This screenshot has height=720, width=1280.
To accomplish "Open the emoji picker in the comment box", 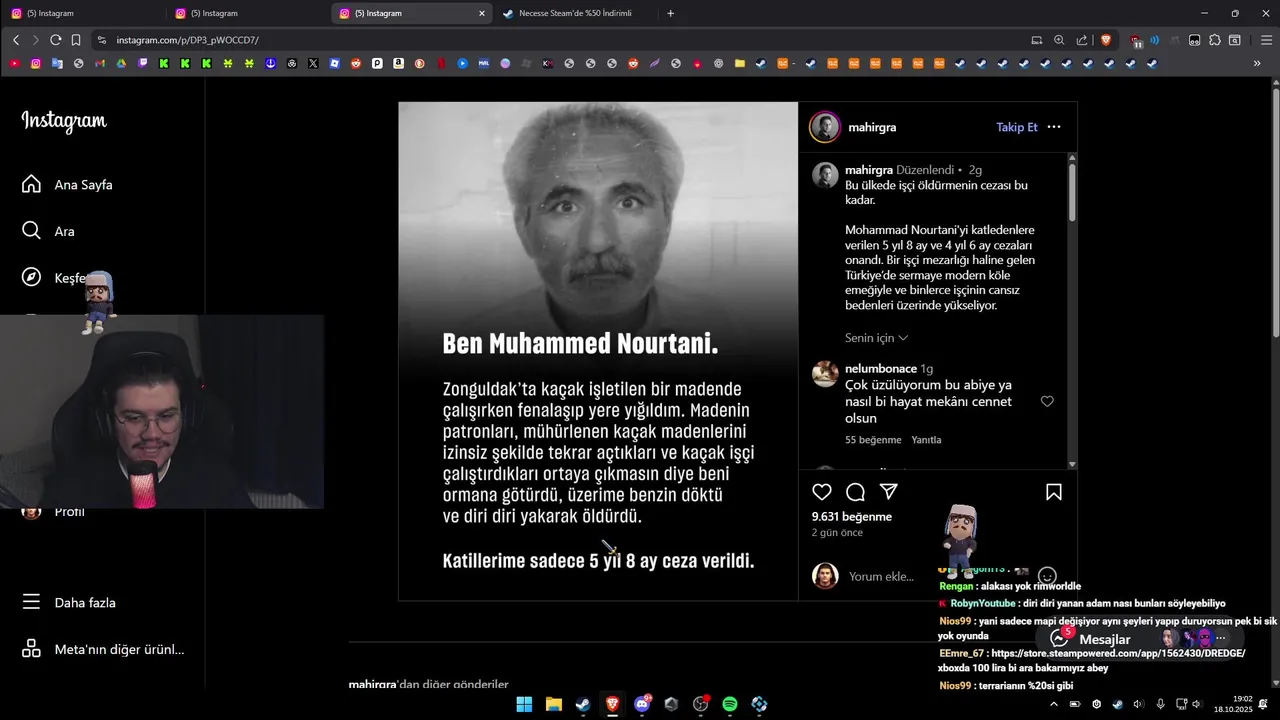I will tap(1047, 576).
